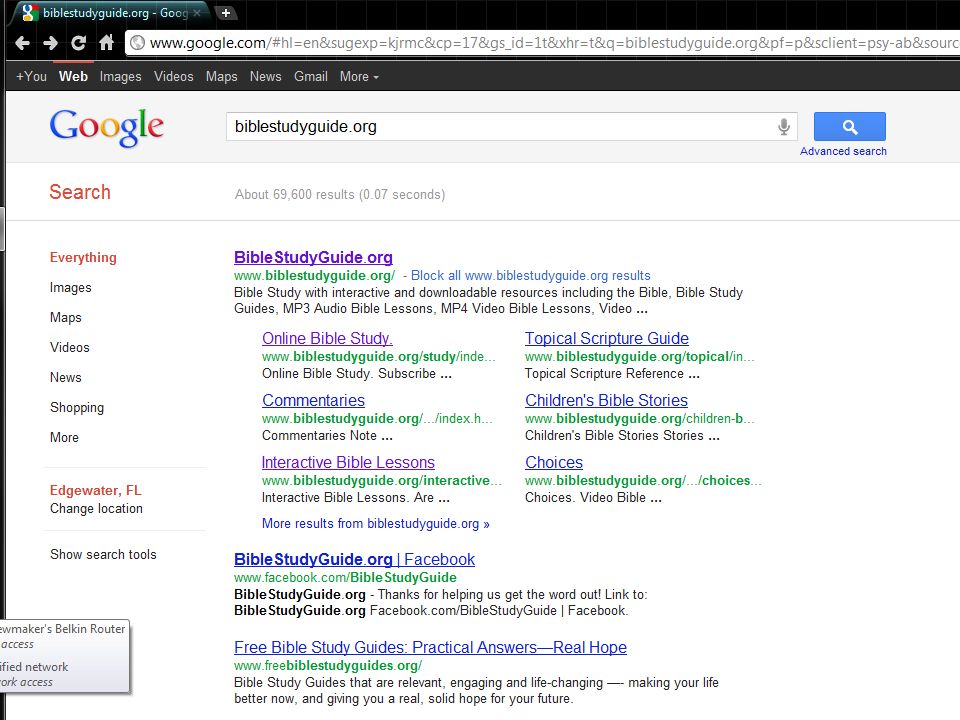The image size is (960, 720).
Task: Go to the browser home icon
Action: point(107,43)
